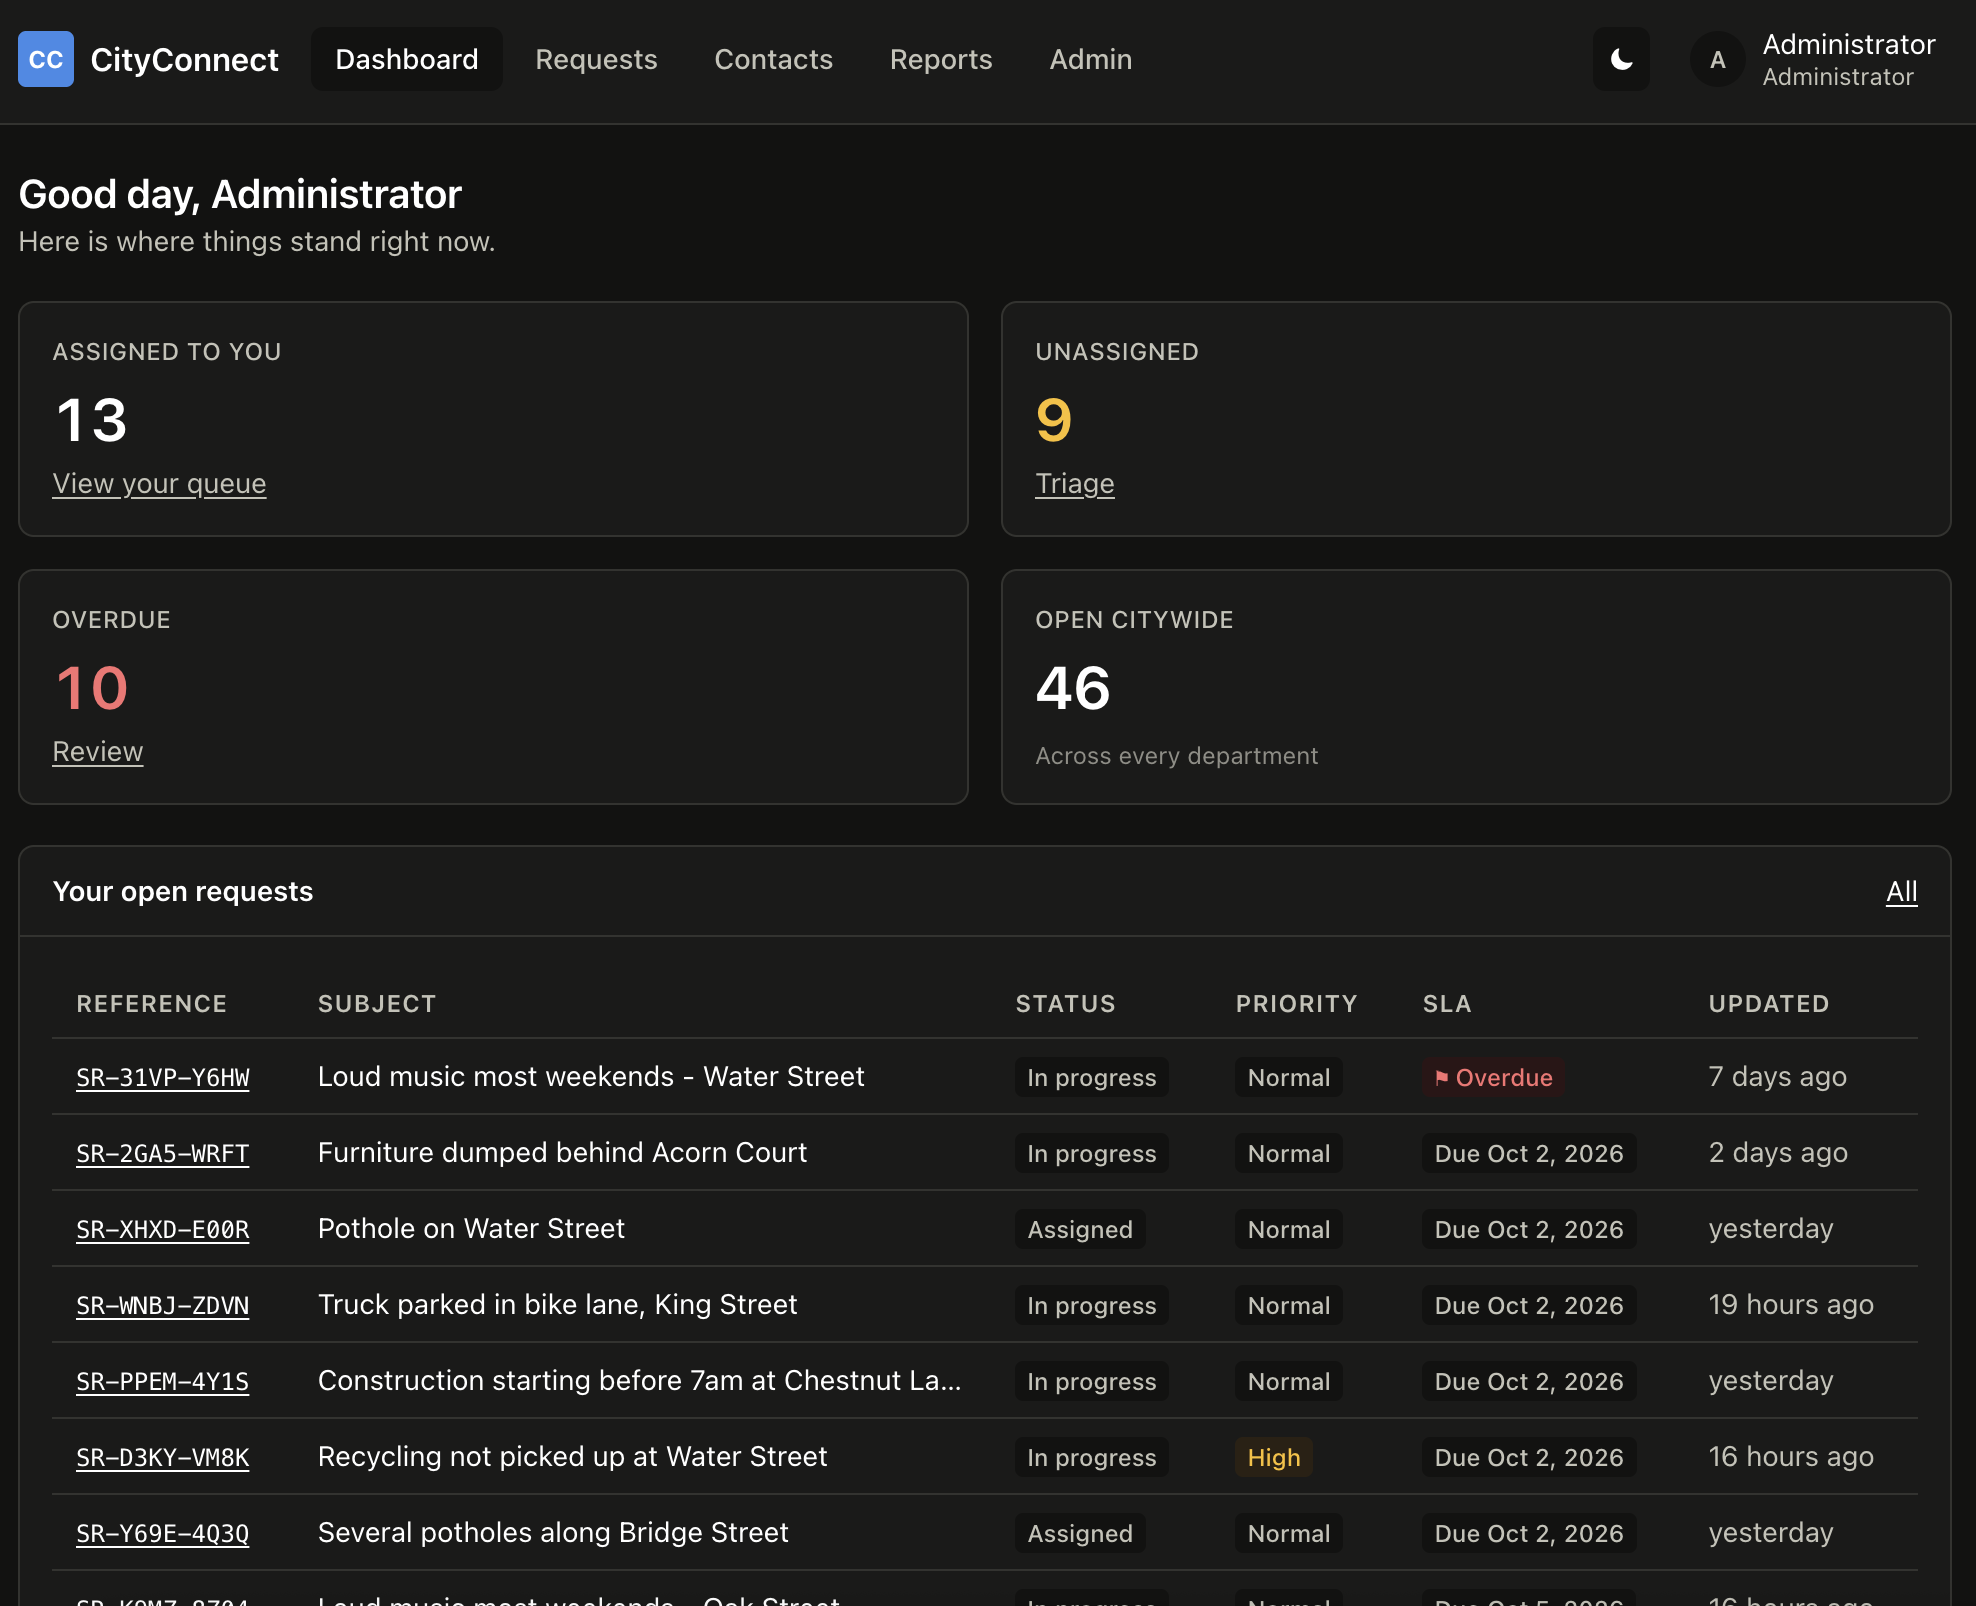Image resolution: width=1976 pixels, height=1606 pixels.
Task: Open request SR-D3KY-VM8K
Action: click(163, 1457)
